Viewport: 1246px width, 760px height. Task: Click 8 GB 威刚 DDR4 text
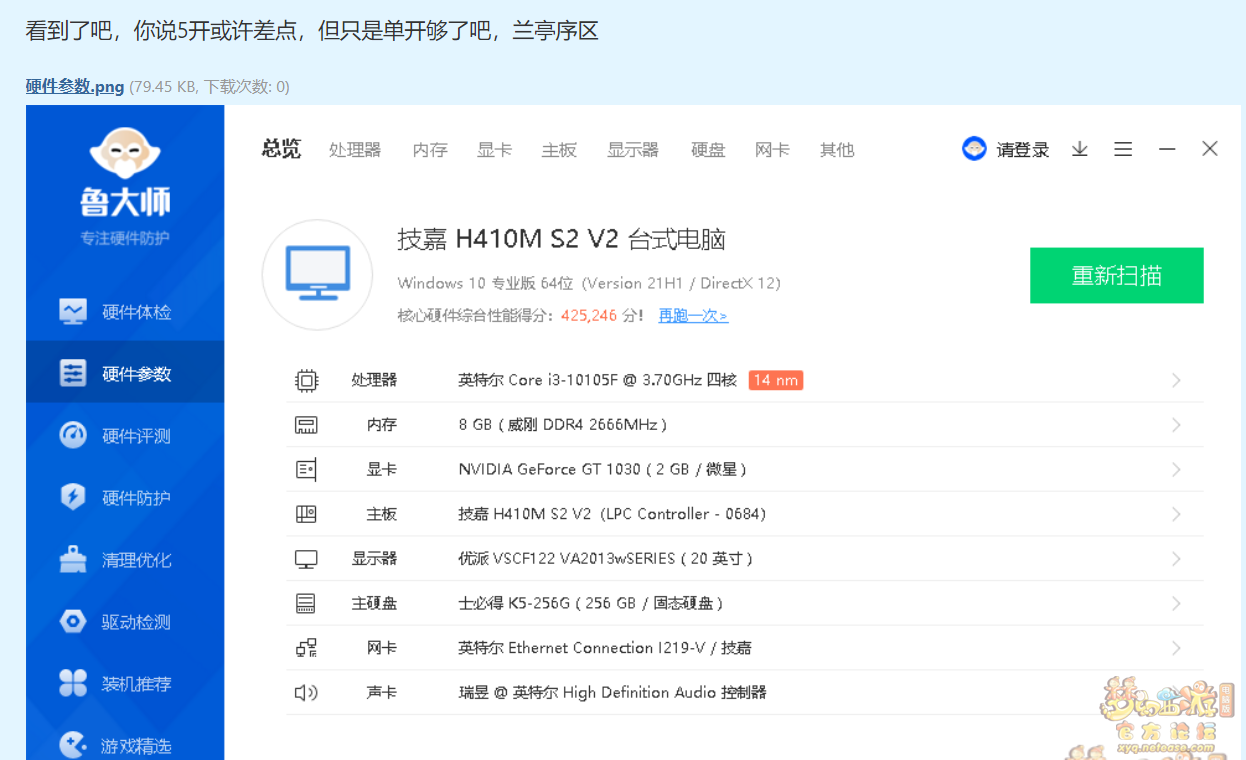(x=563, y=425)
